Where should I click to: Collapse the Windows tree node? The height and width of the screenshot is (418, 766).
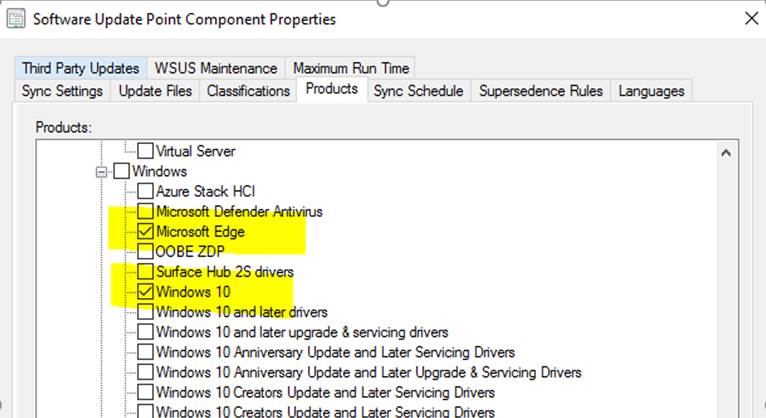(x=101, y=172)
